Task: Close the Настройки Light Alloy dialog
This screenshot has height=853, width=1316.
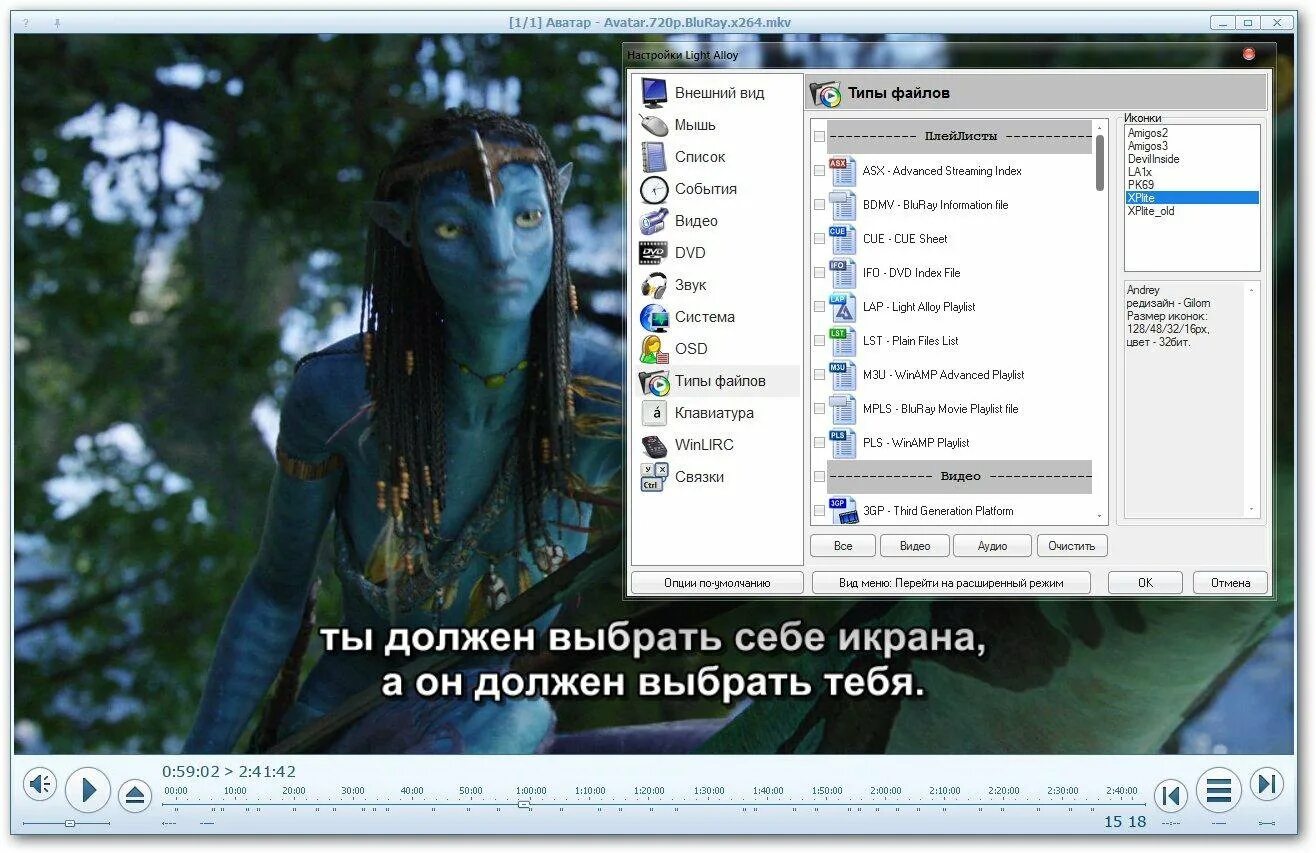Action: 1249,54
